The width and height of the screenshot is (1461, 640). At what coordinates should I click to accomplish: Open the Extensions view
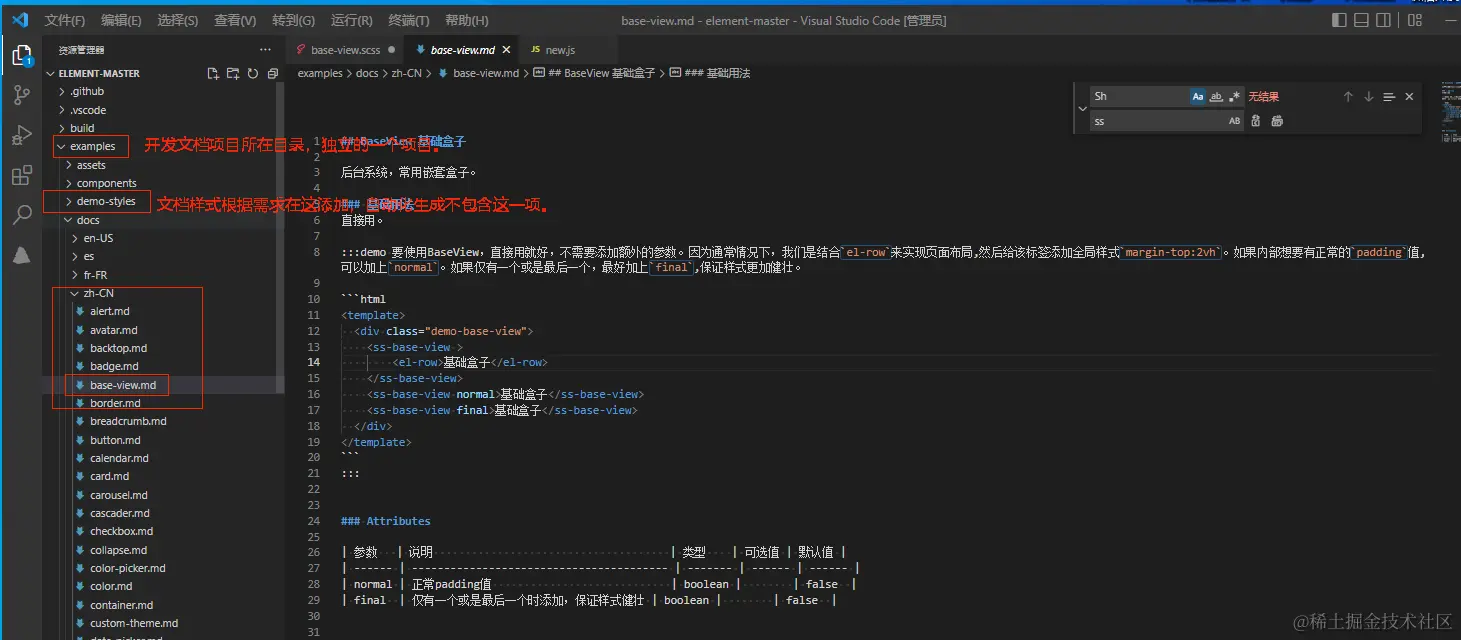point(21,176)
